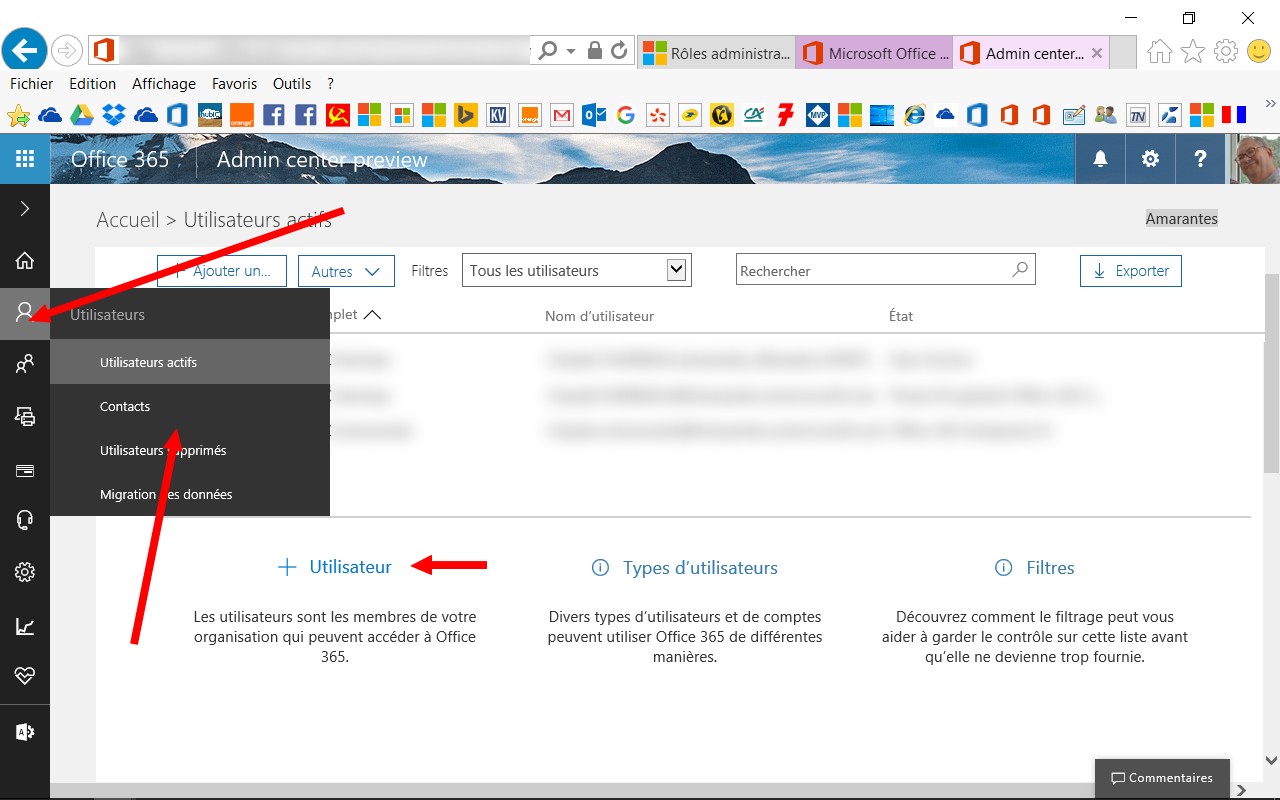Click the profile photo in the header
This screenshot has width=1280, height=800.
[x=1254, y=159]
